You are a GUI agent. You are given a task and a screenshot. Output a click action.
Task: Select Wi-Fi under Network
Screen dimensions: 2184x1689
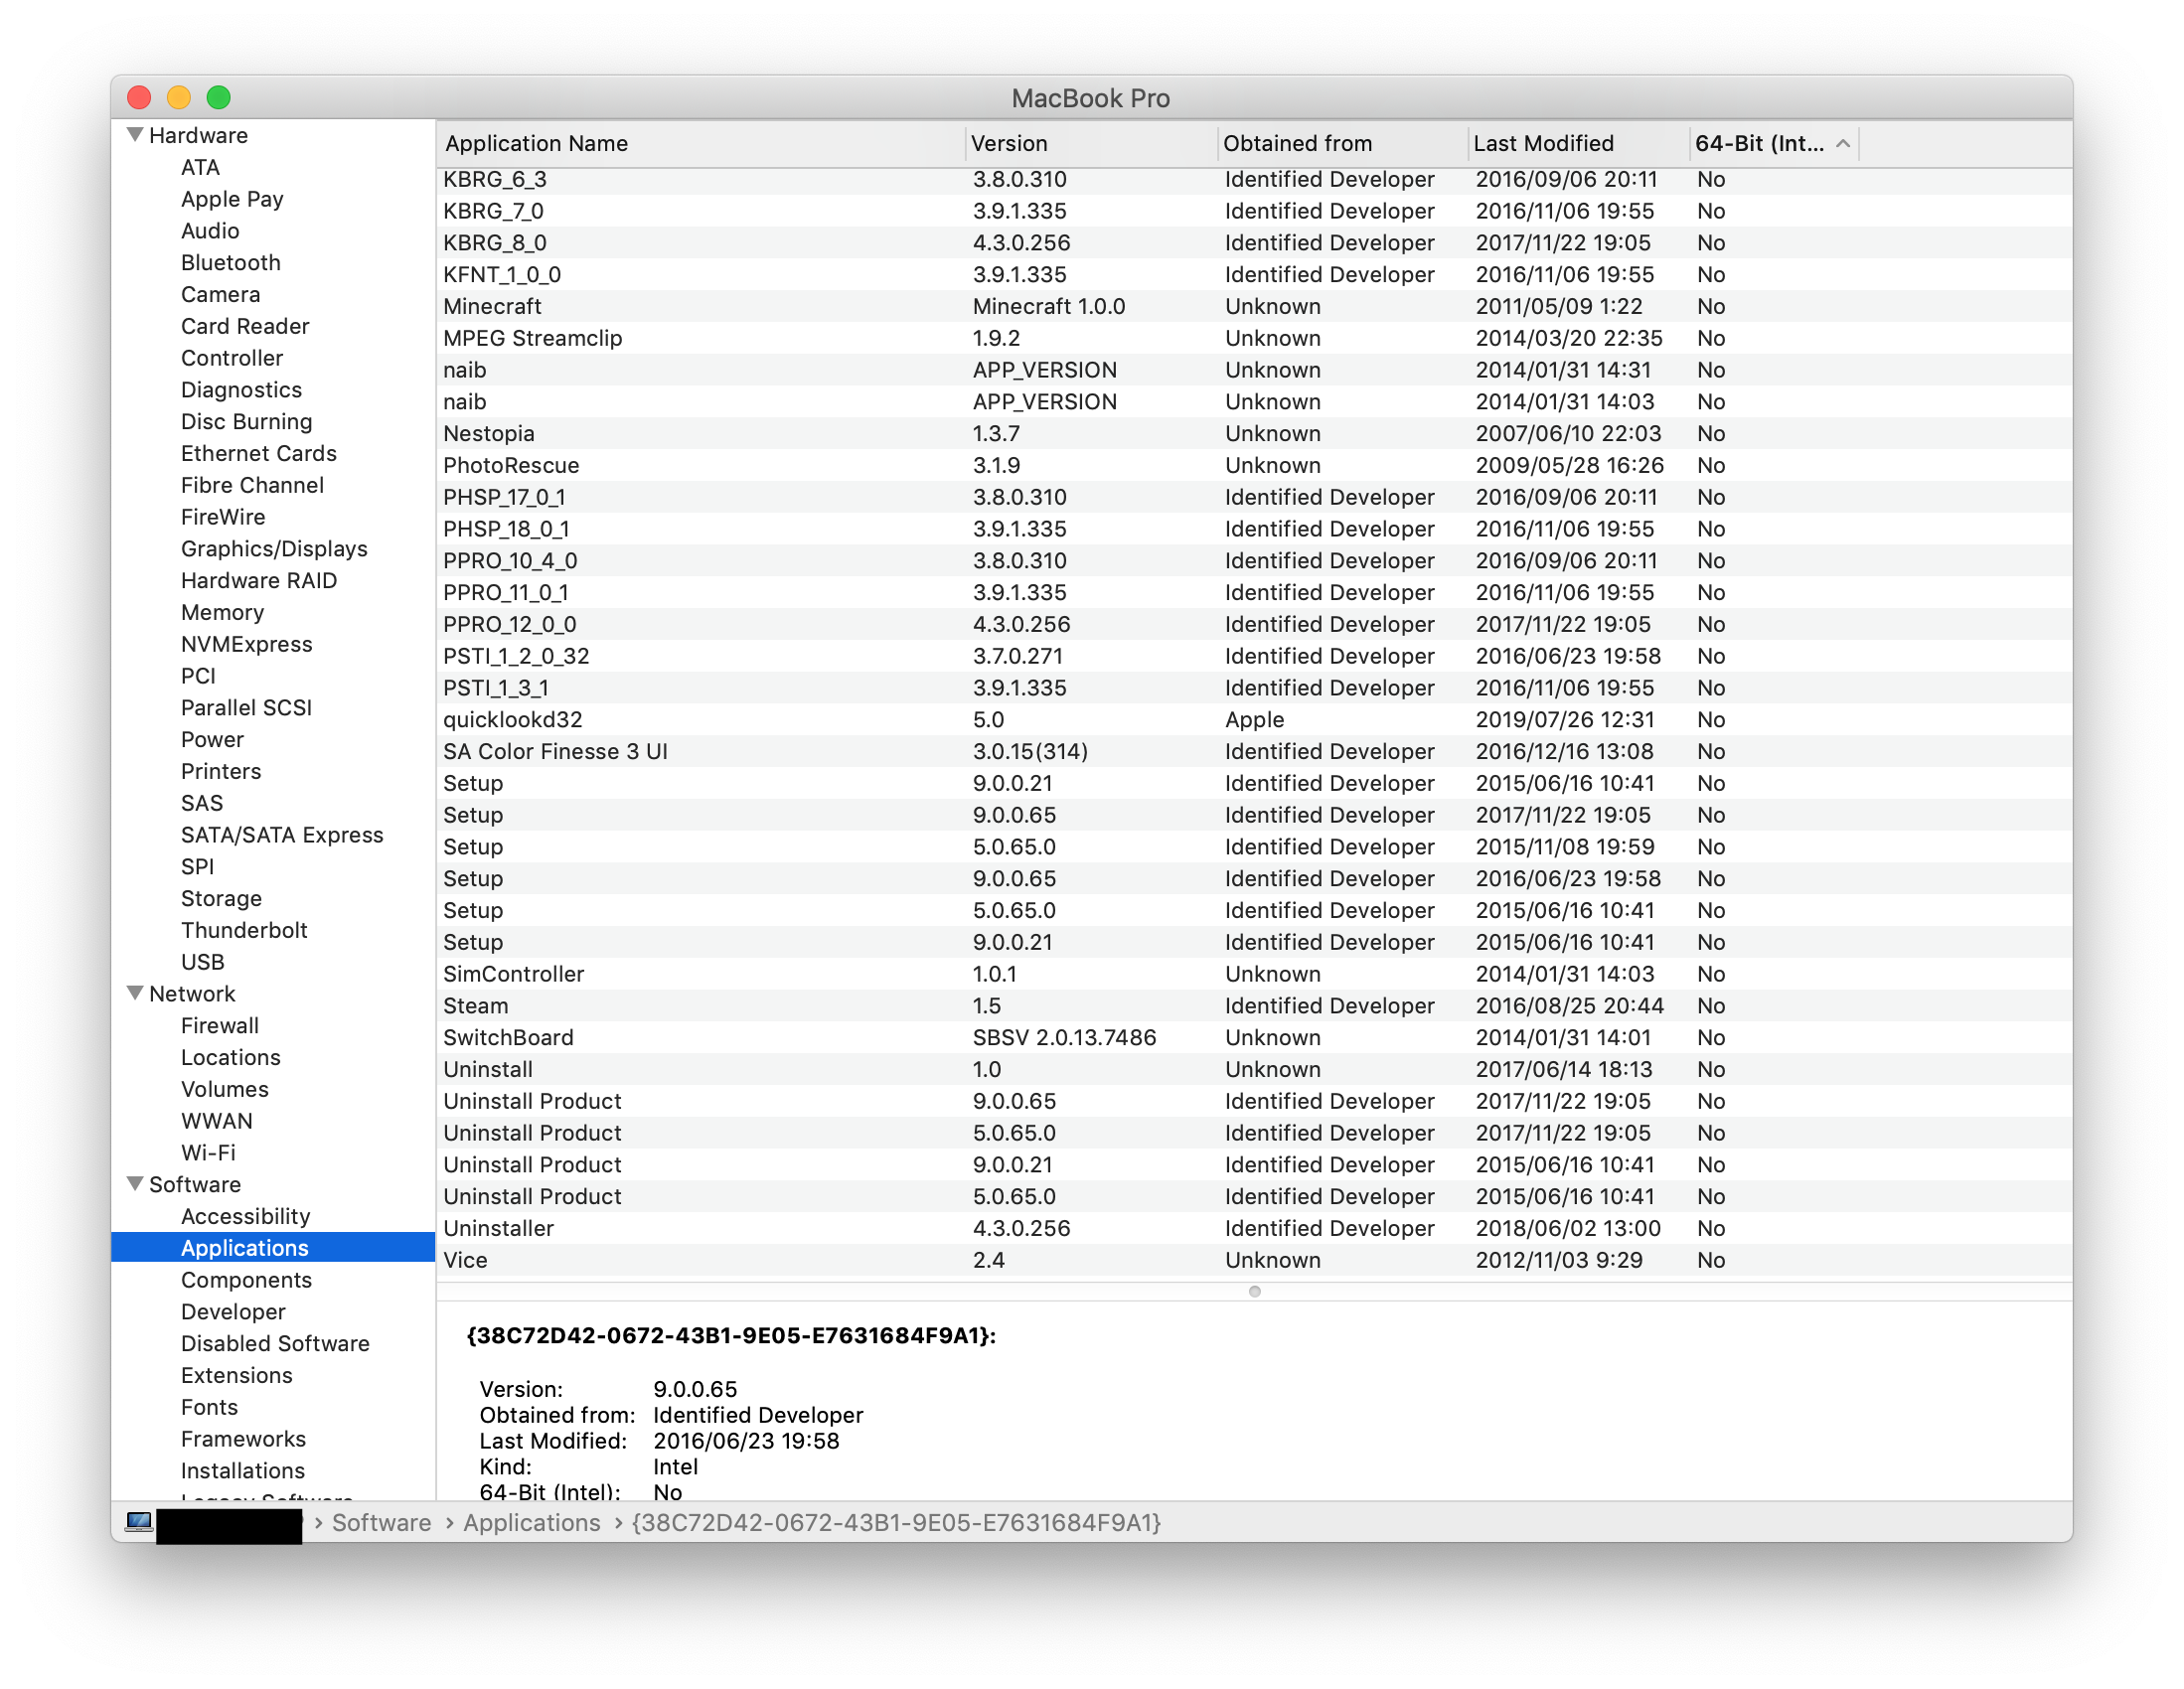[x=208, y=1153]
